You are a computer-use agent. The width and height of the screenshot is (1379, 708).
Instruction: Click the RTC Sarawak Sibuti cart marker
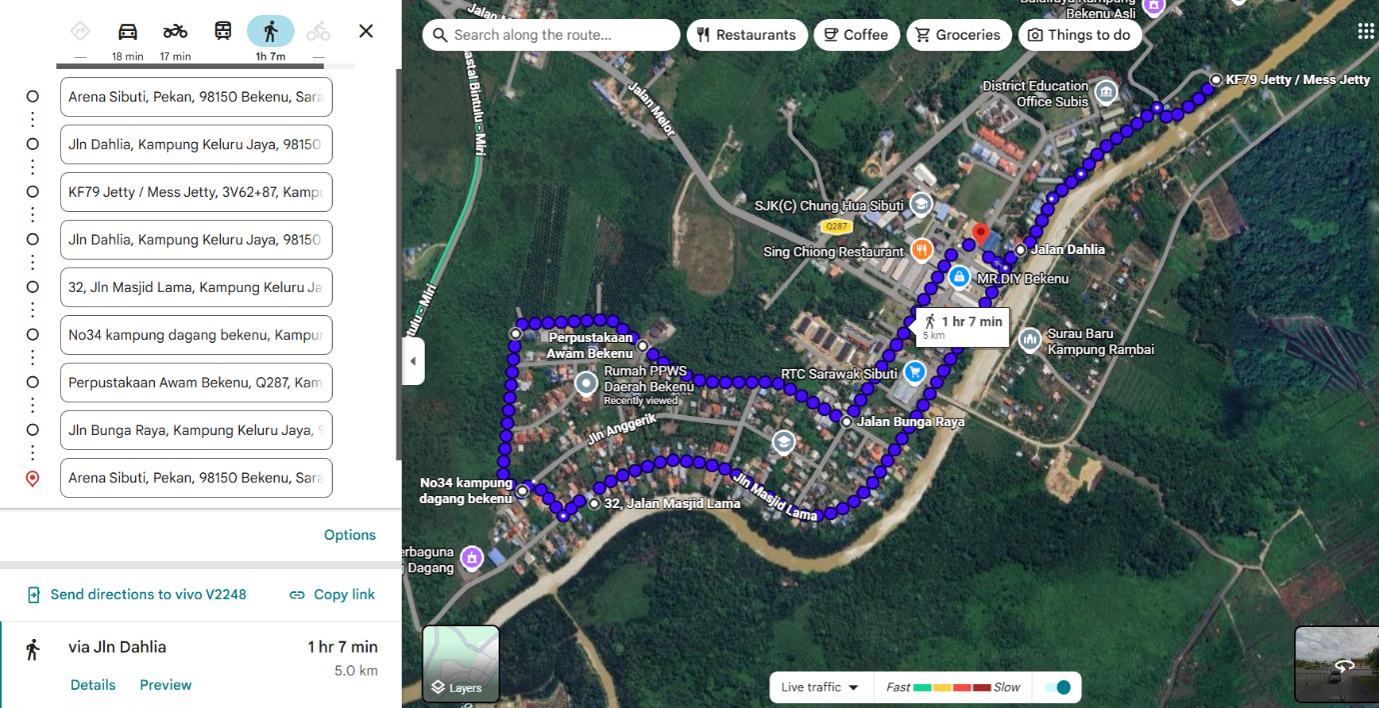click(914, 373)
